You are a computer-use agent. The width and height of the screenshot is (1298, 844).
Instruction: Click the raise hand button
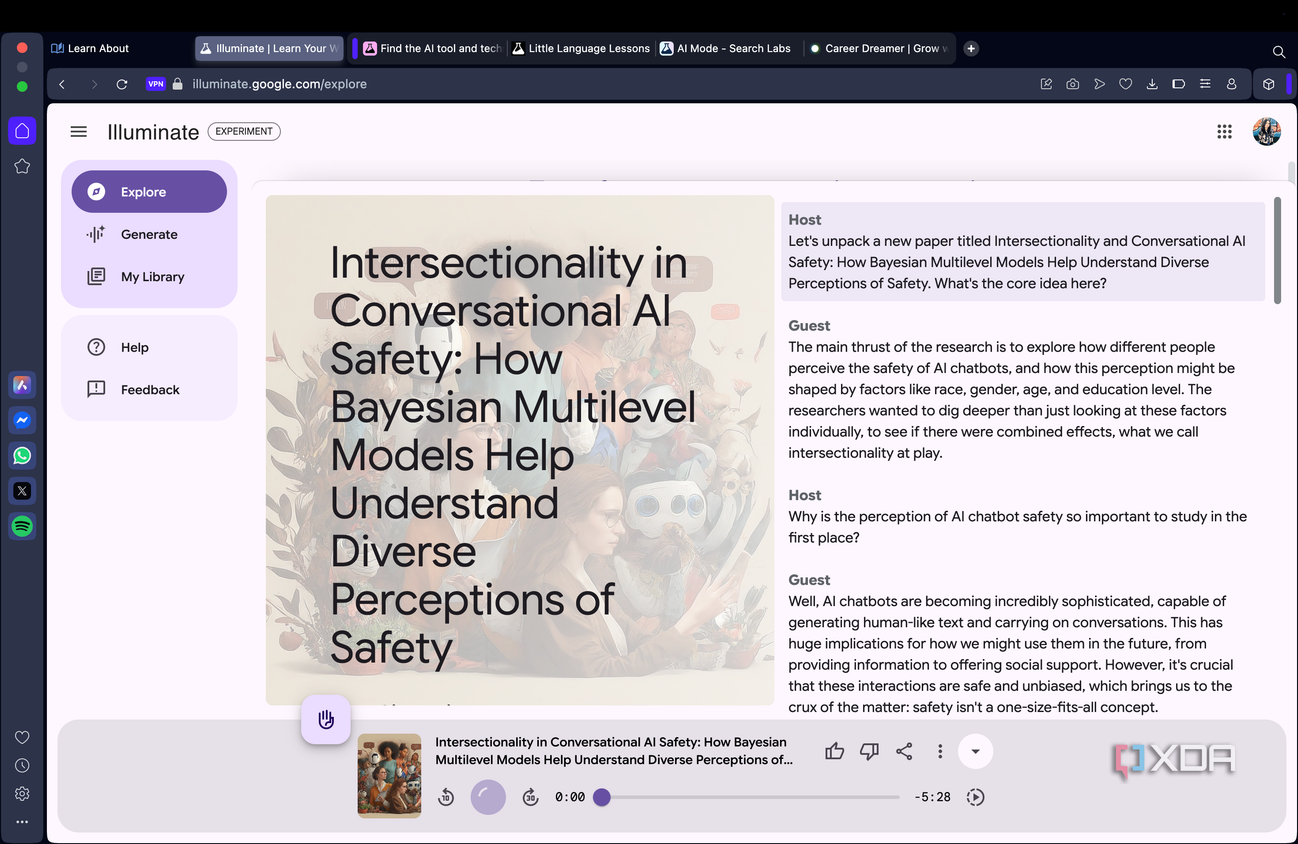(x=326, y=720)
